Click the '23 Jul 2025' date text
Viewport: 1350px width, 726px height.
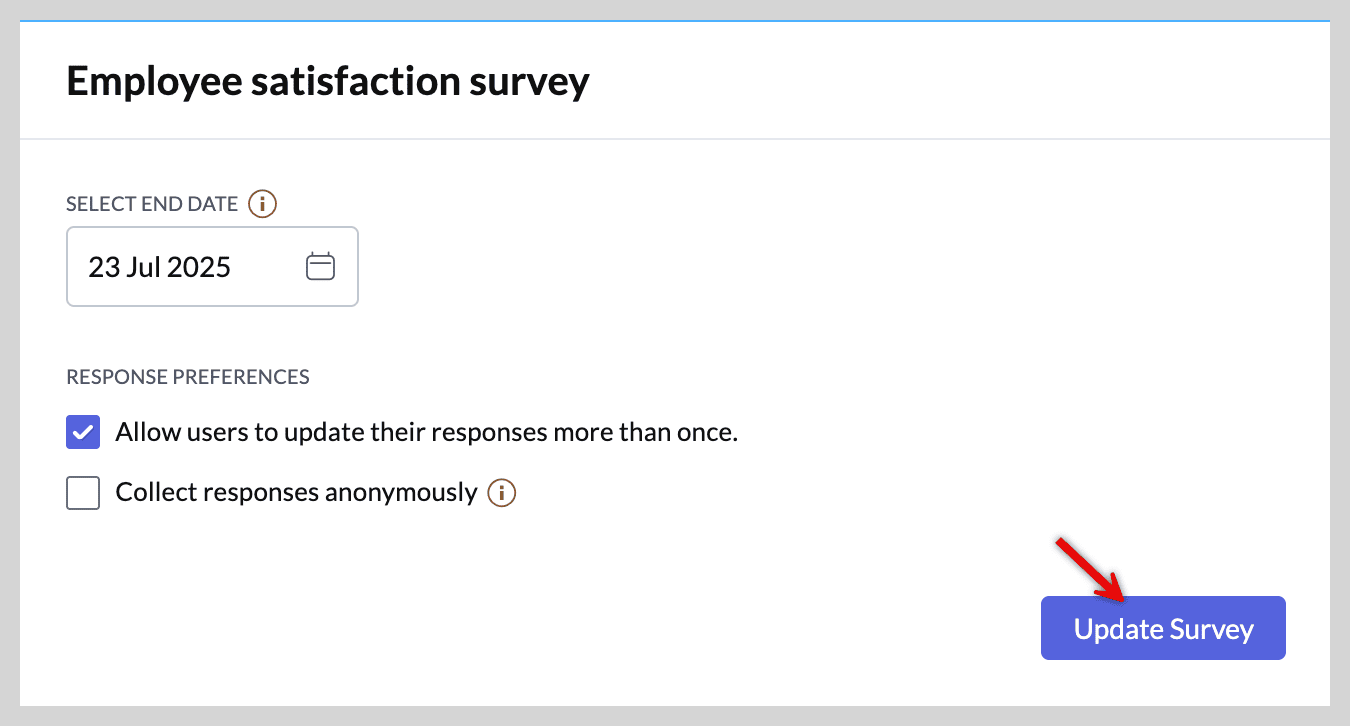[160, 267]
